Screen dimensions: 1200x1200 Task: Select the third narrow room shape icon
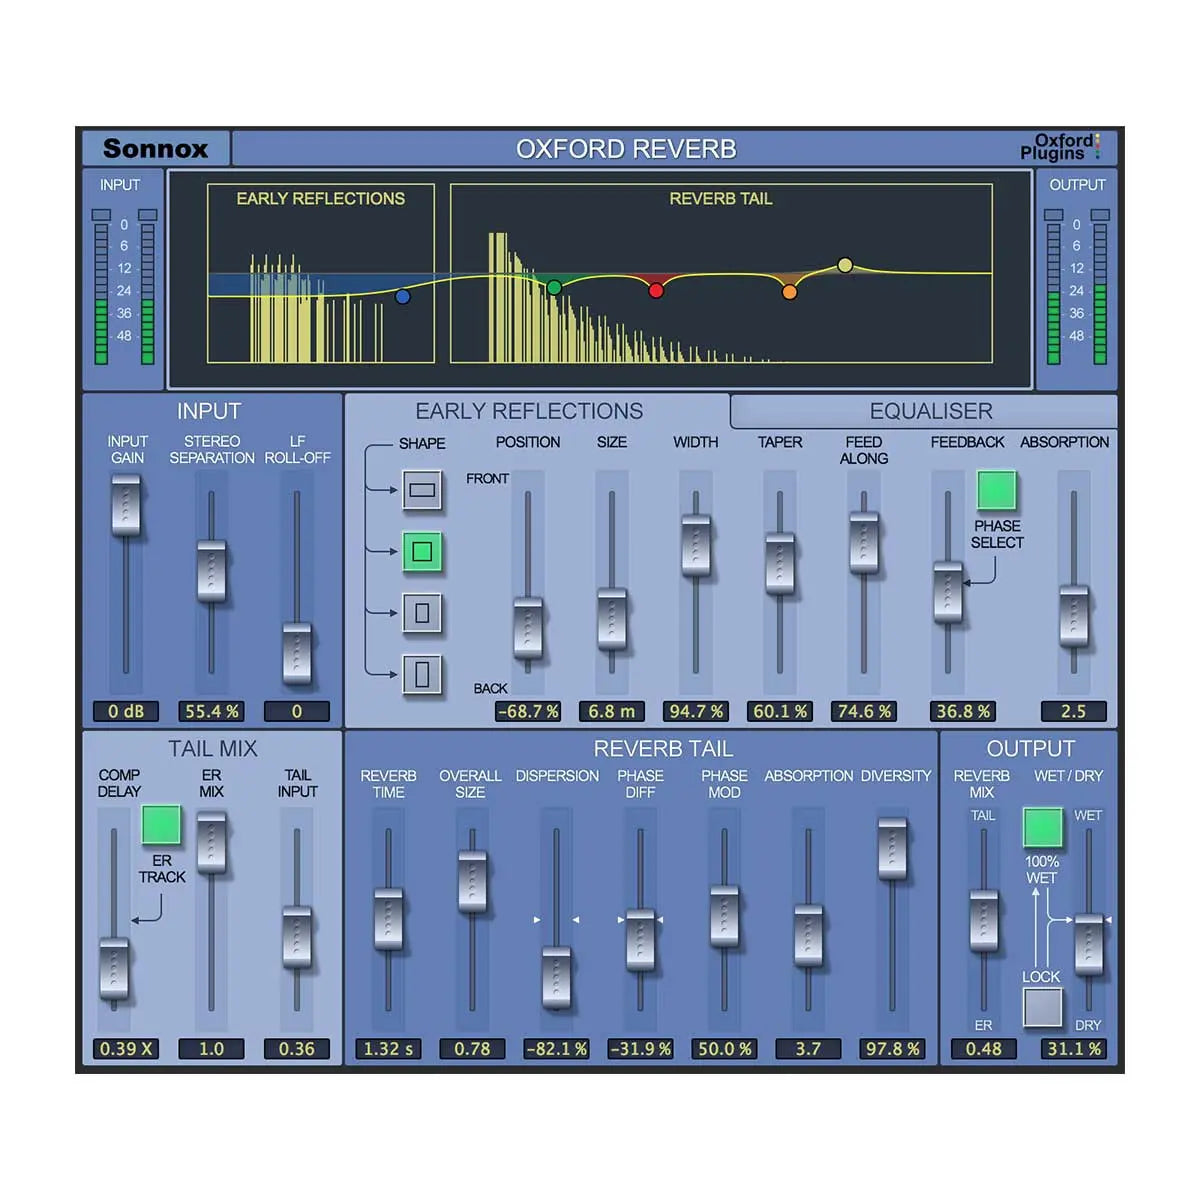click(423, 613)
